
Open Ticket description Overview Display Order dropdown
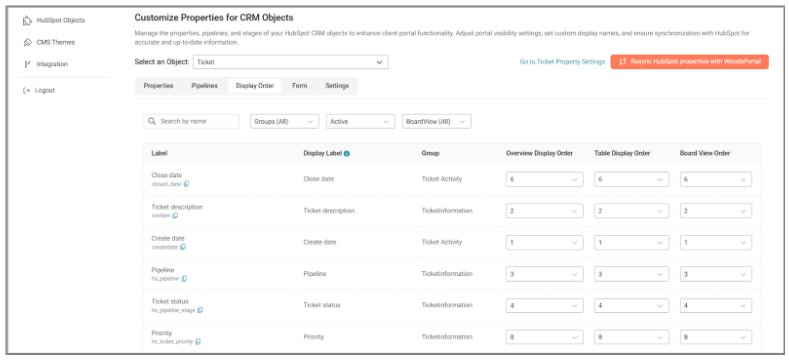tap(544, 211)
